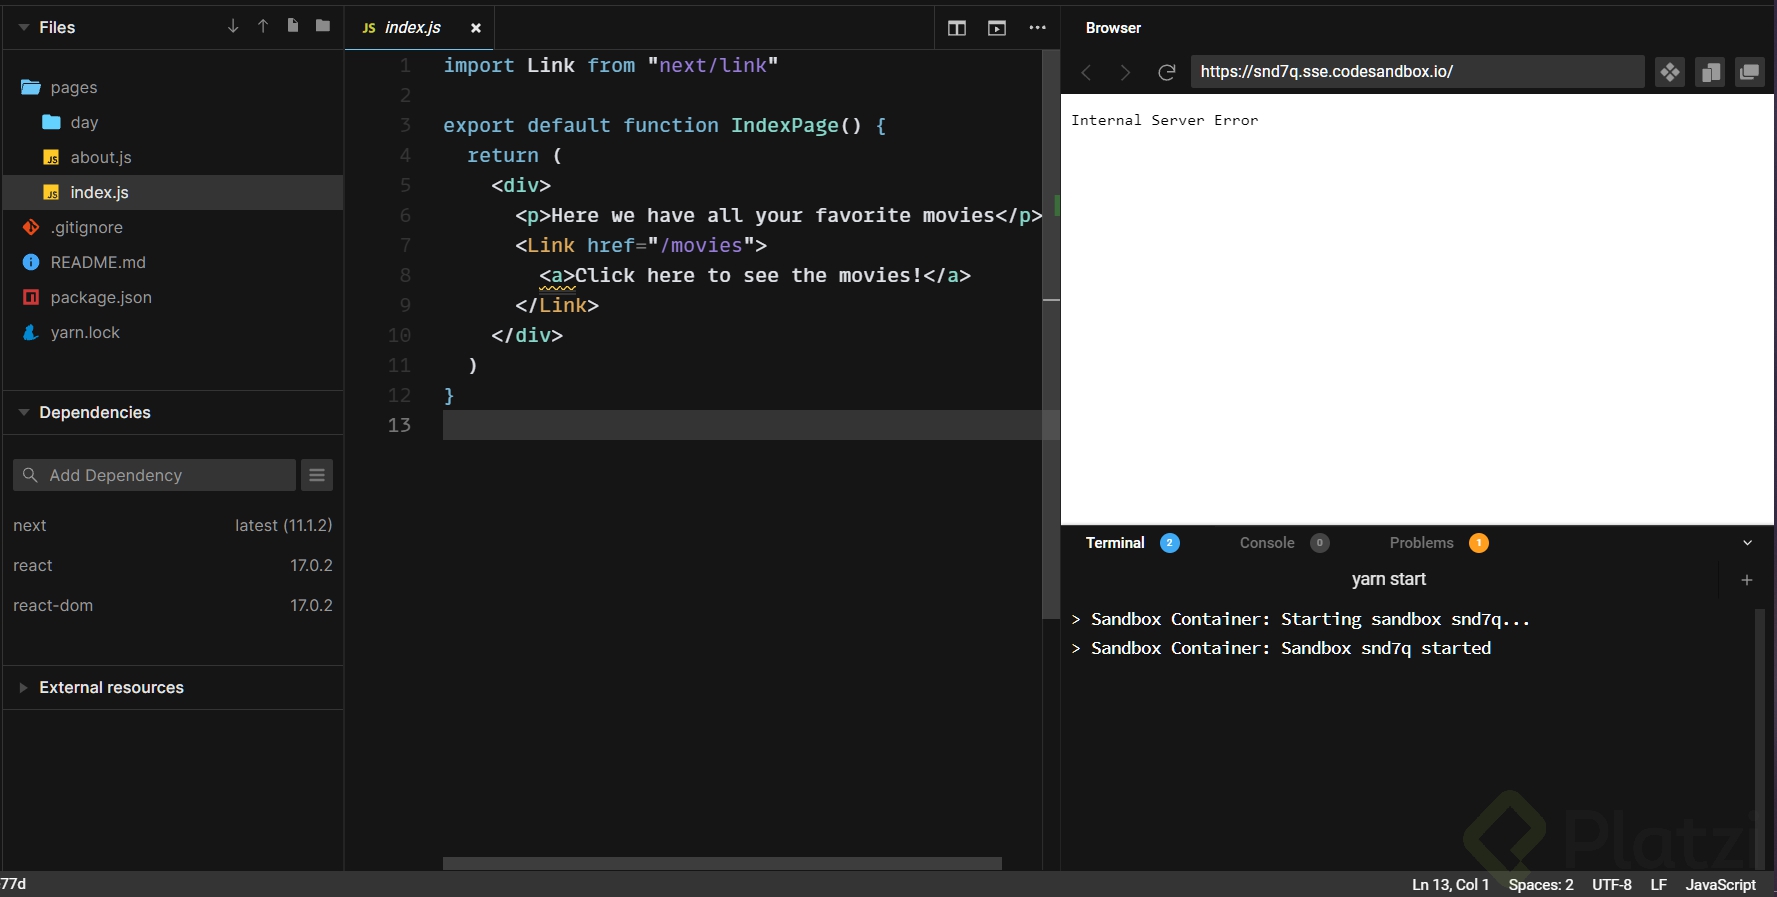Switch to the Console tab
This screenshot has width=1777, height=897.
click(x=1267, y=543)
